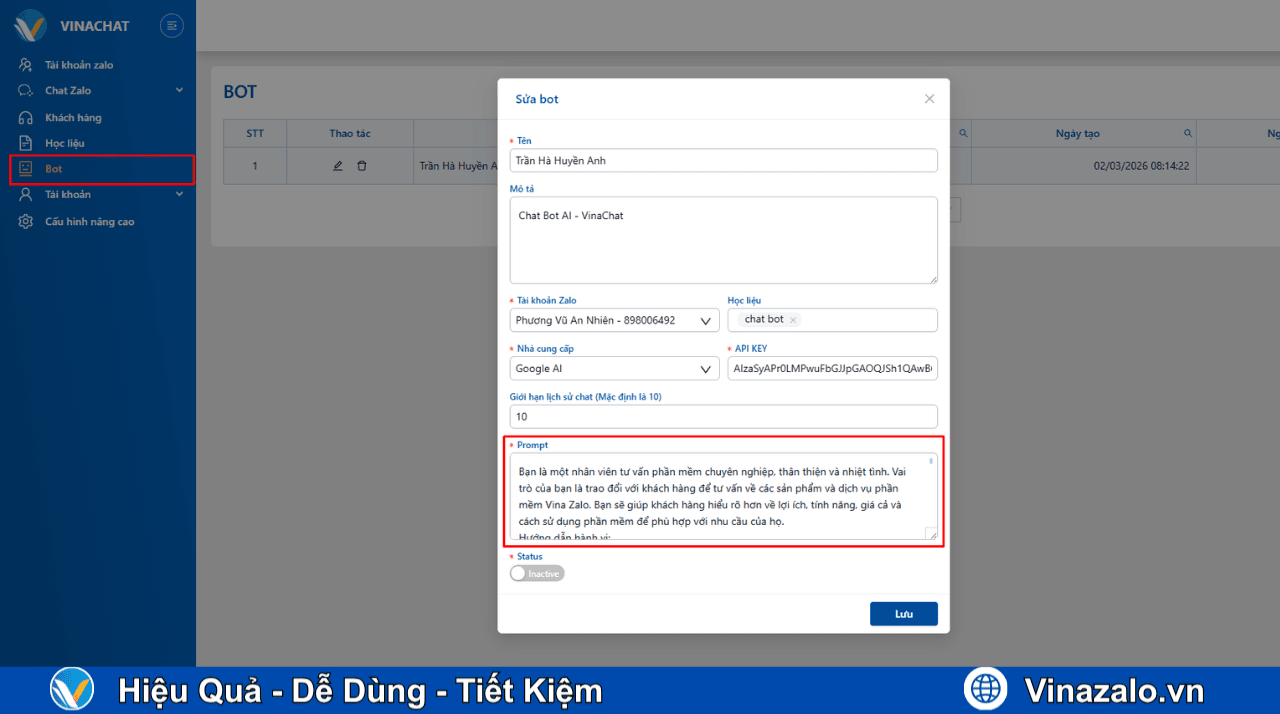Toggle the sidebar collapse button next to VINACHAT
1280x714 pixels.
coord(171,25)
